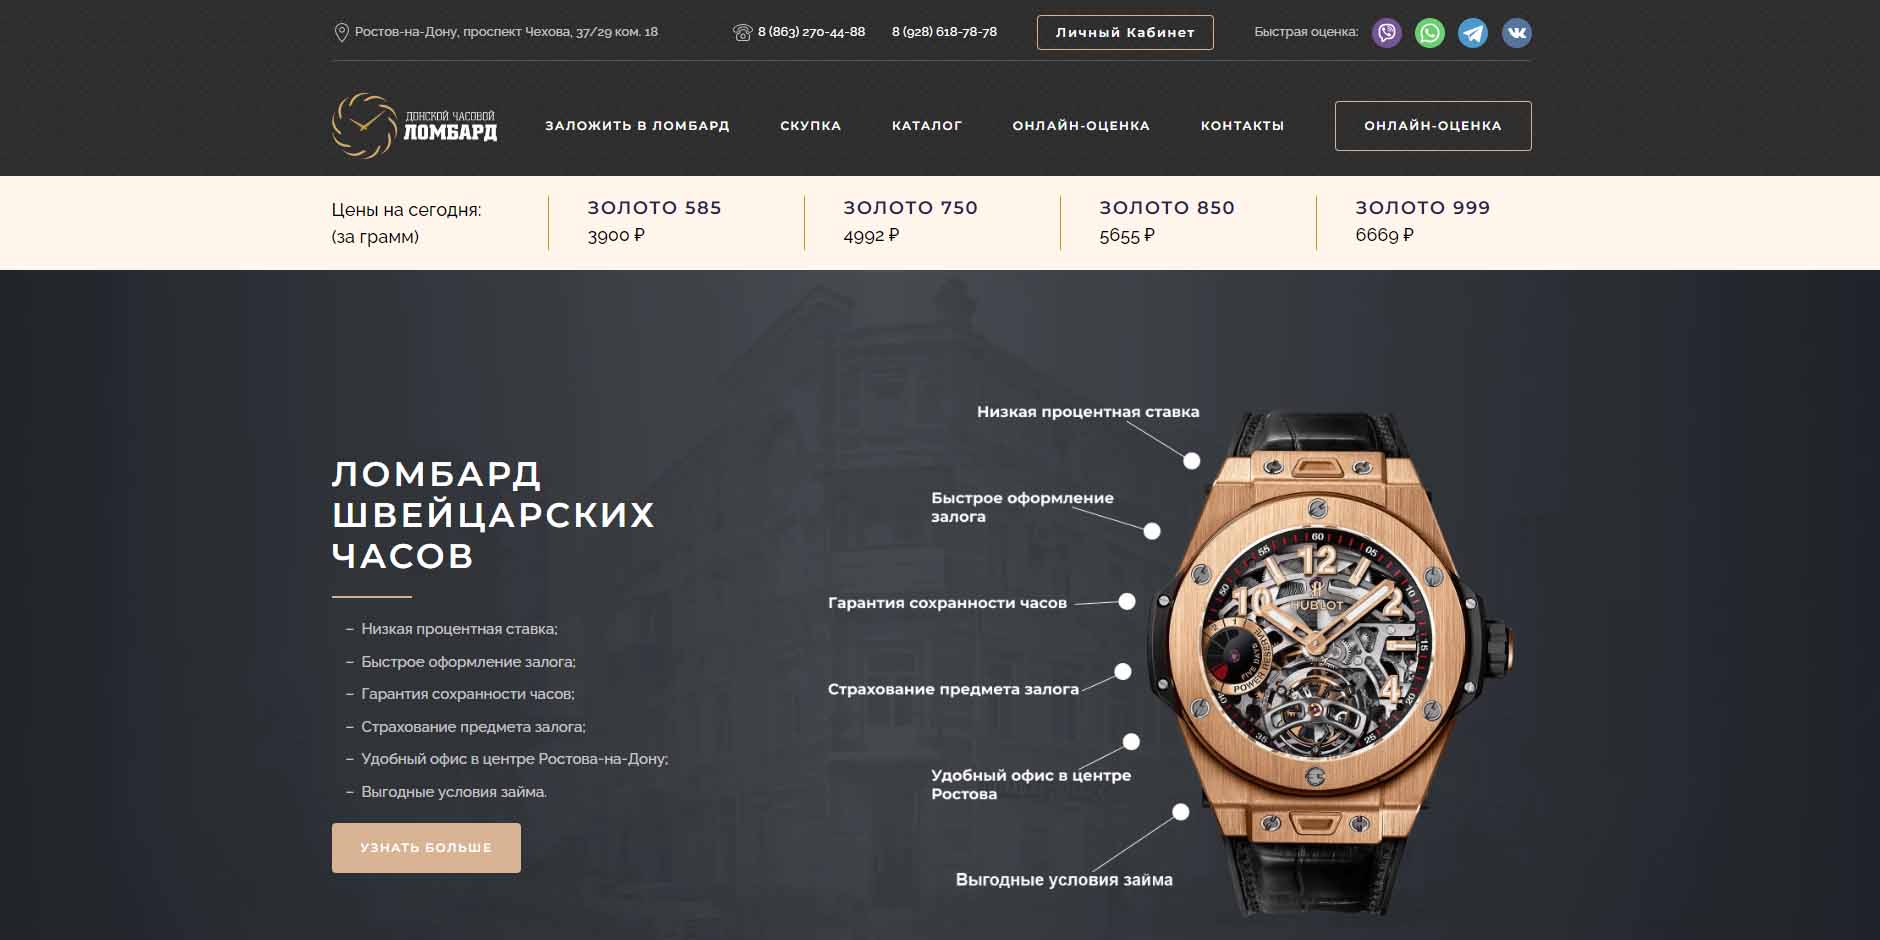Open the VK social network icon
Screen dimensions: 1880x940
point(1516,33)
